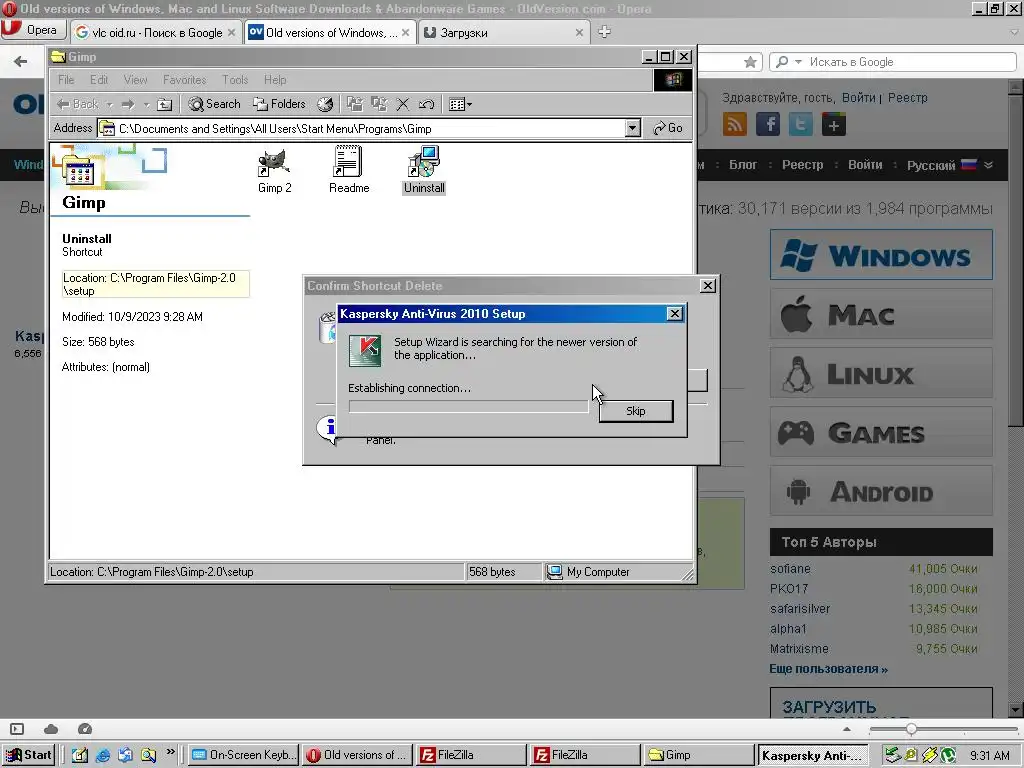The width and height of the screenshot is (1024, 768).
Task: Click the RSS feed icon on OldVersion page
Action: (x=735, y=124)
